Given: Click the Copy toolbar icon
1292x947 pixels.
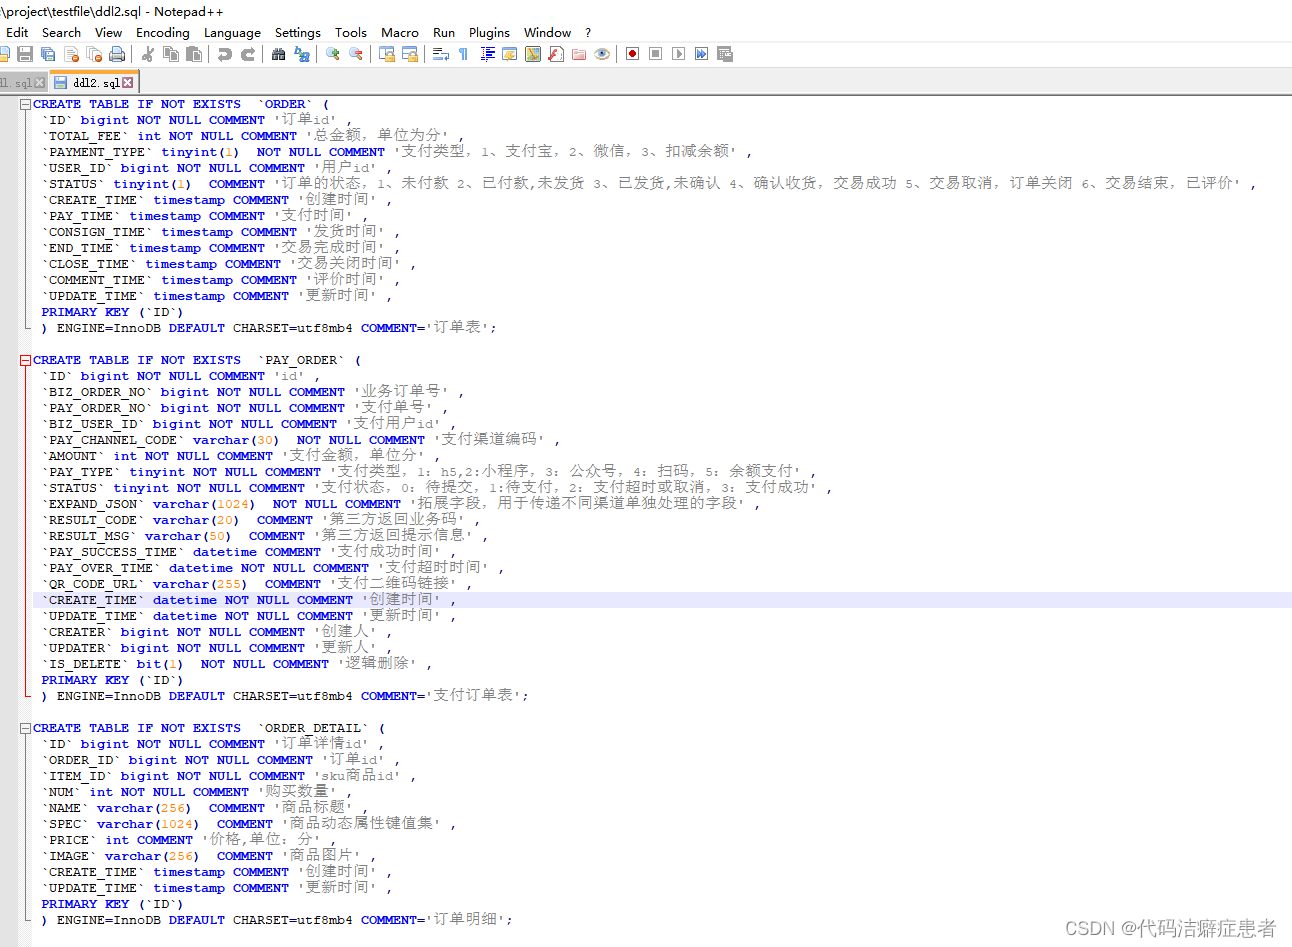Looking at the screenshot, I should click(171, 54).
